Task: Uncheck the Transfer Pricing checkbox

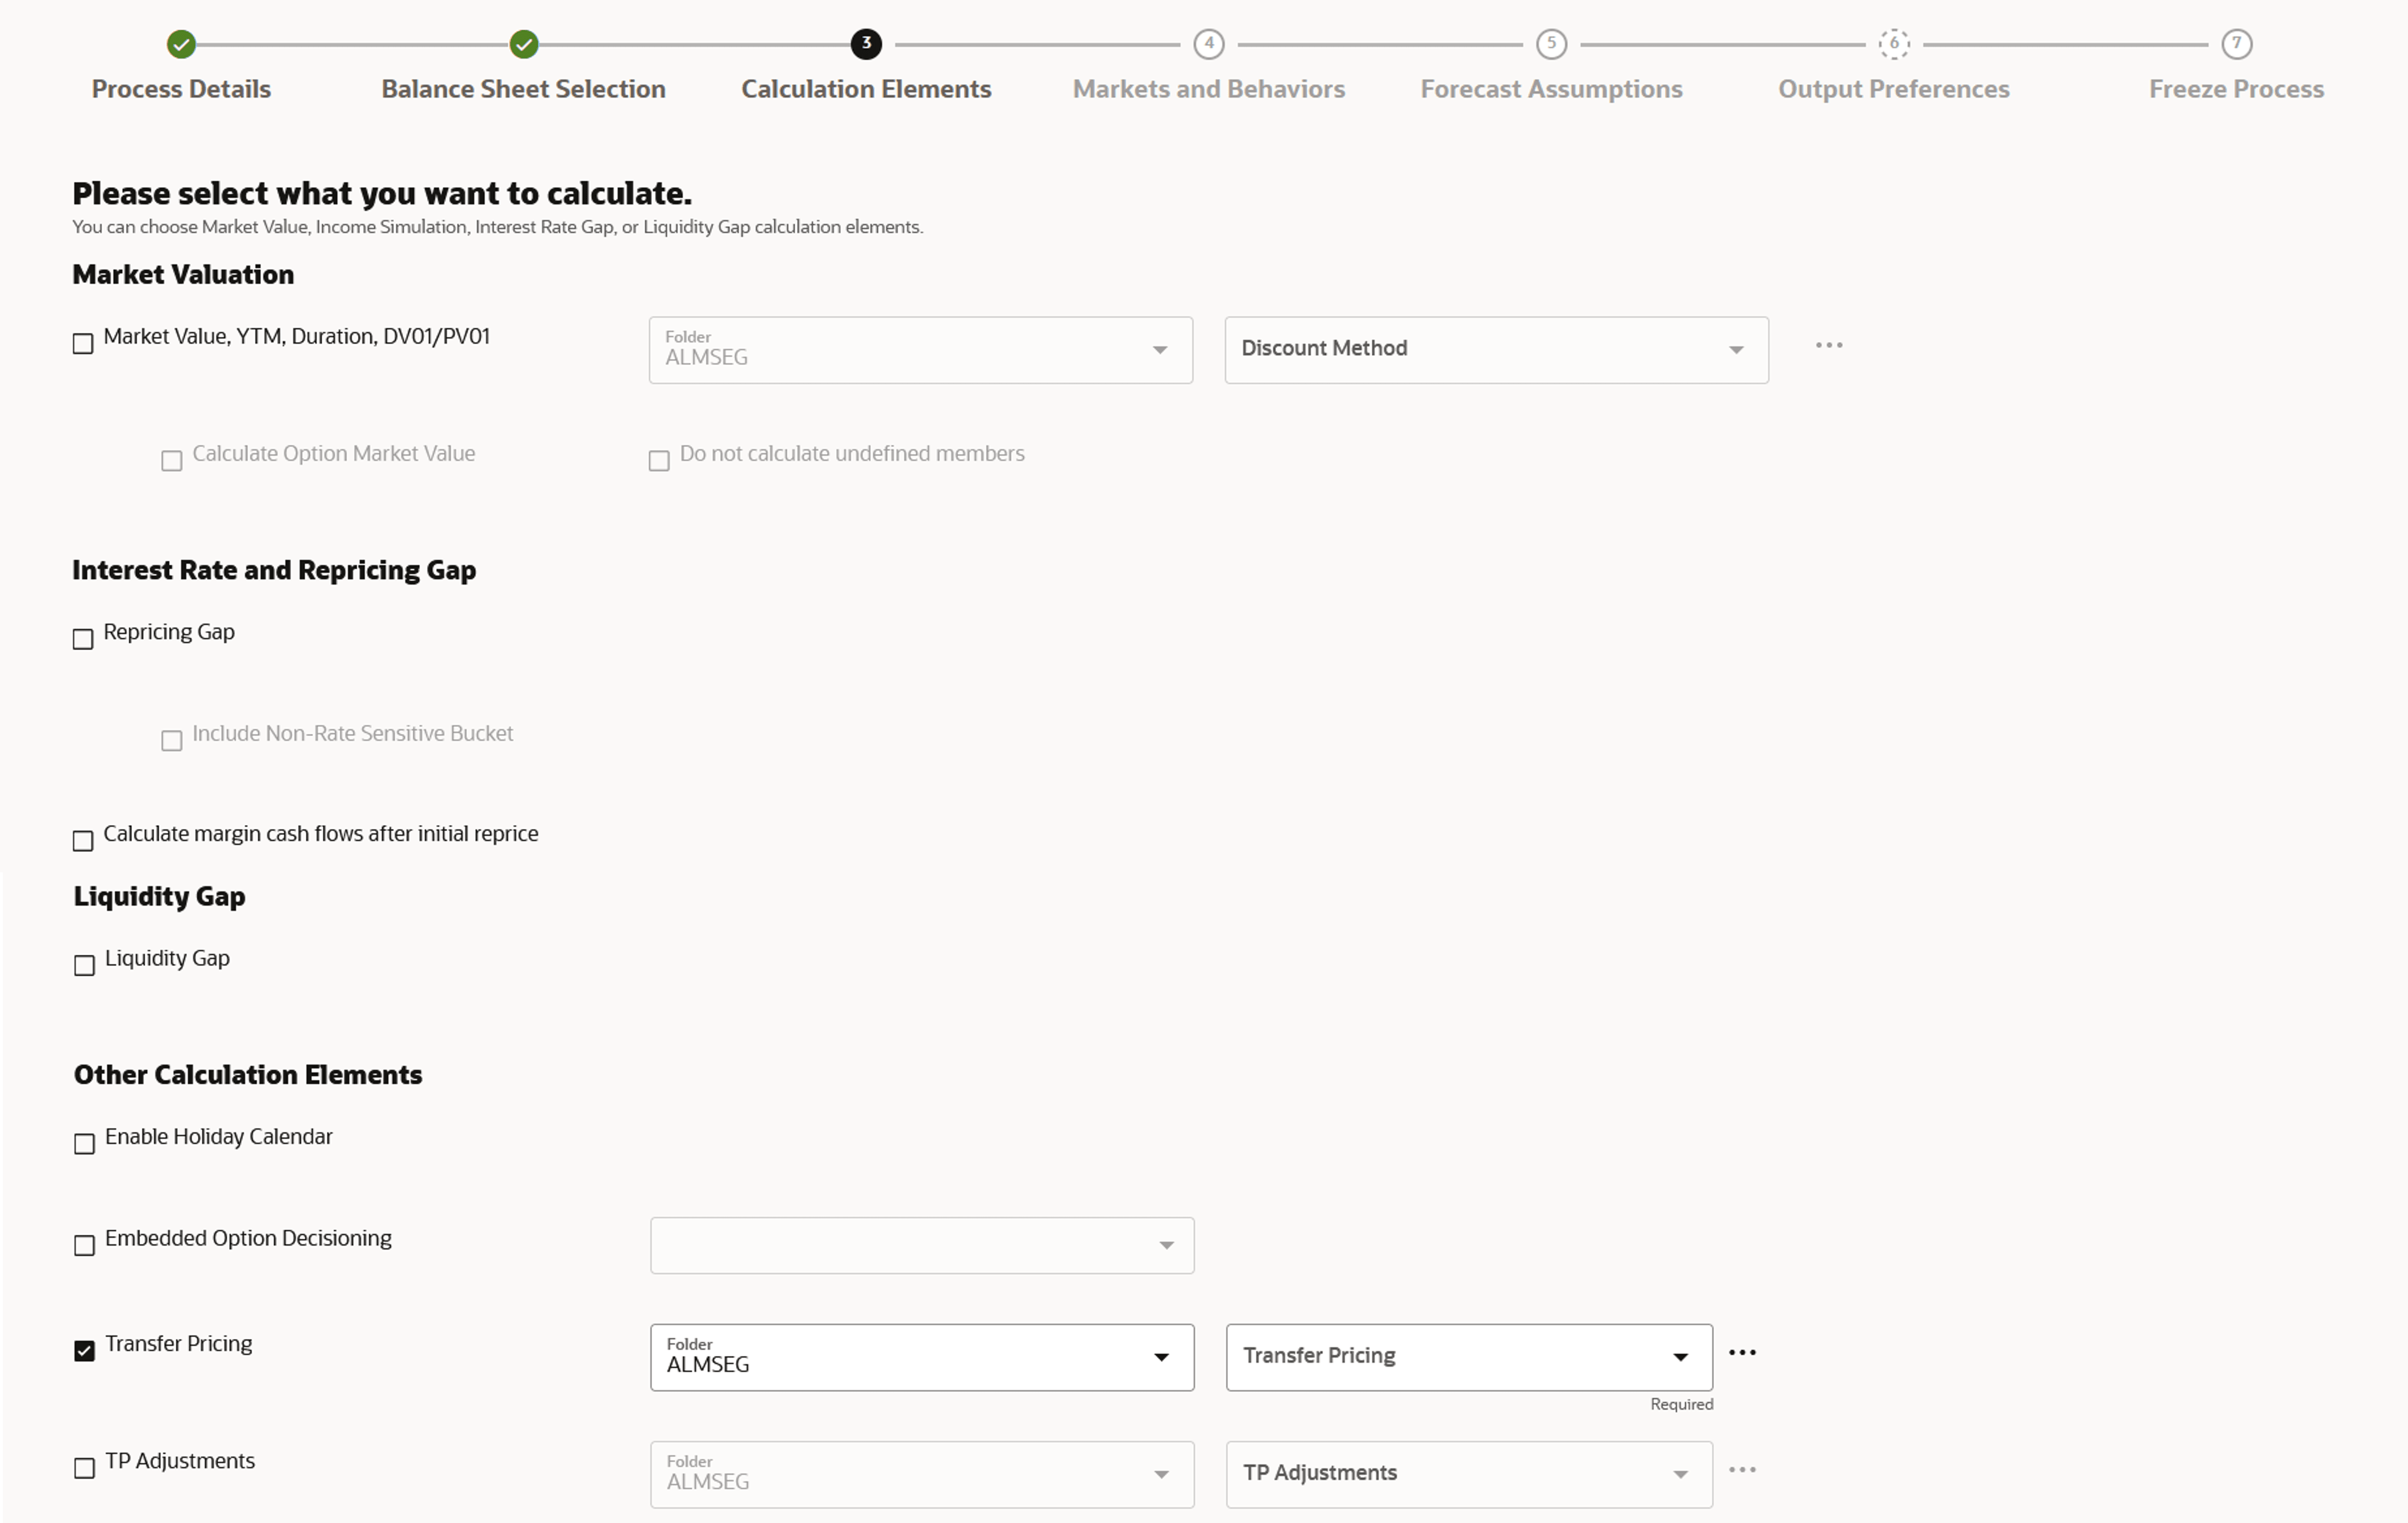Action: click(x=85, y=1351)
